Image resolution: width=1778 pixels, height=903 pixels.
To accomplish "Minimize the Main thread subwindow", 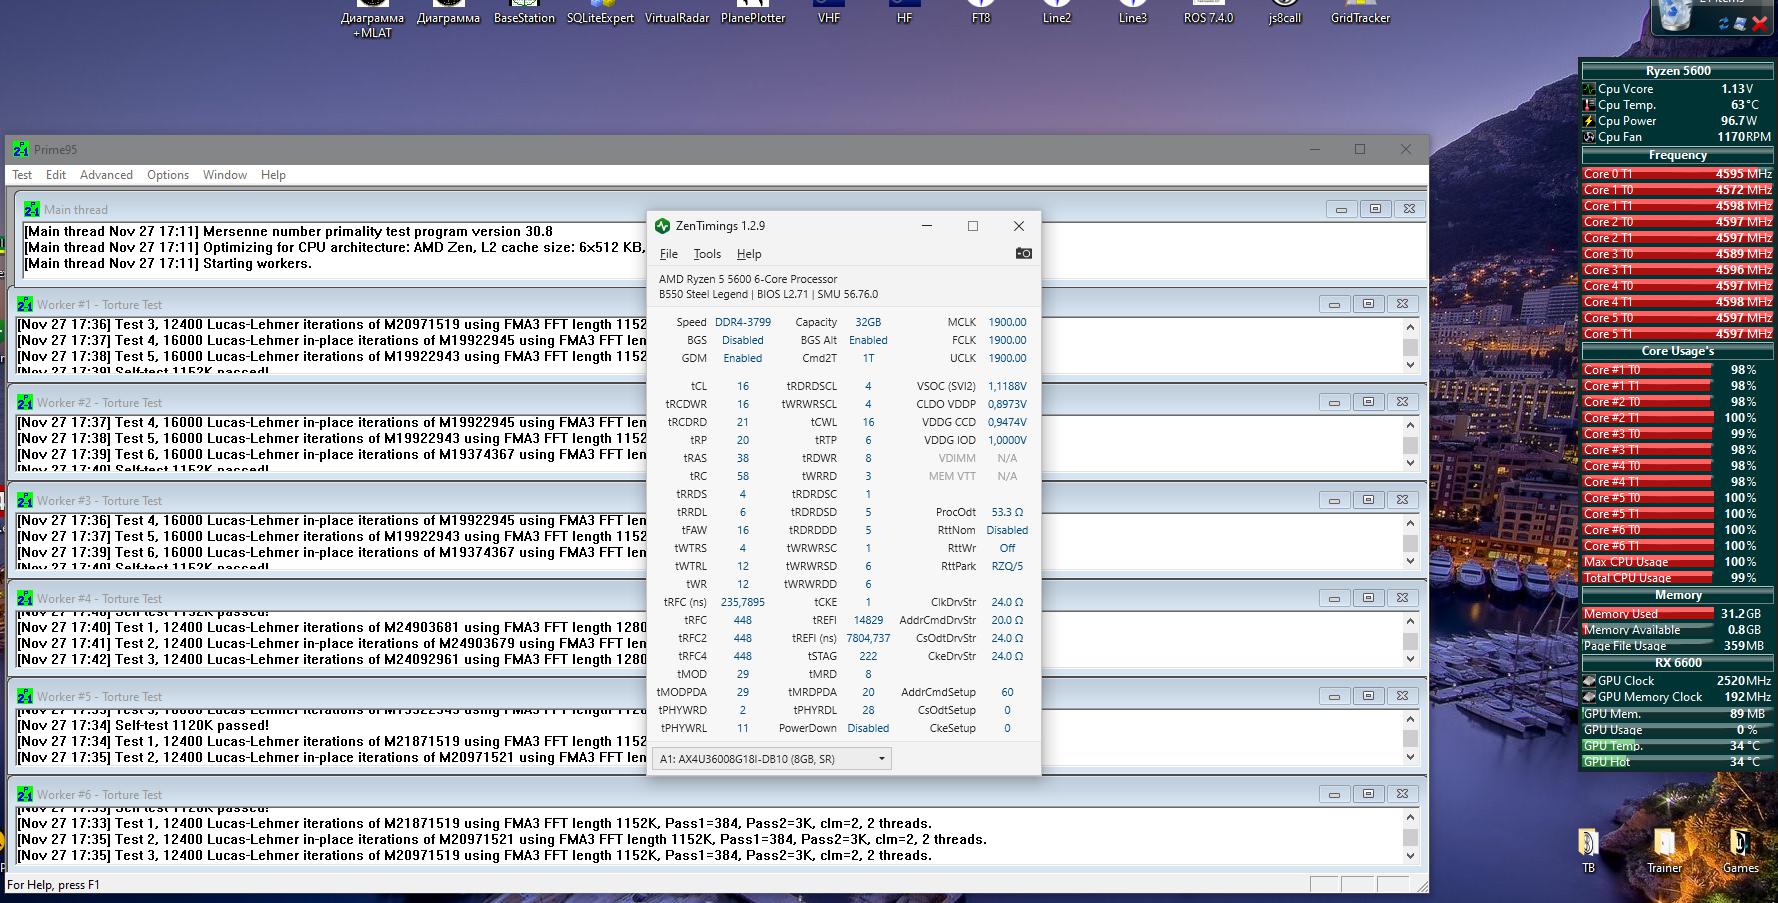I will pos(1341,209).
